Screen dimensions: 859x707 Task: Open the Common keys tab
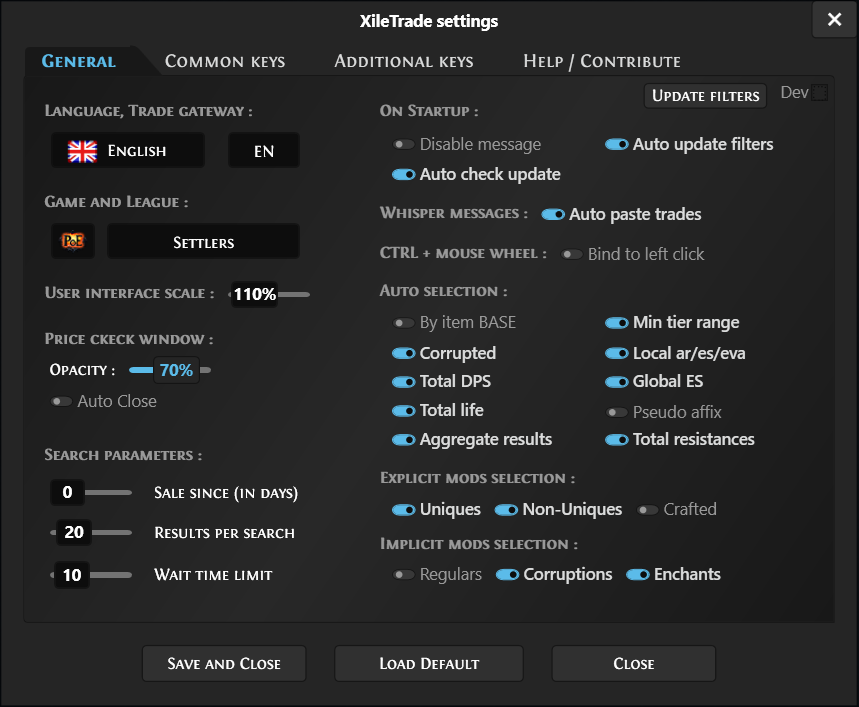point(225,61)
